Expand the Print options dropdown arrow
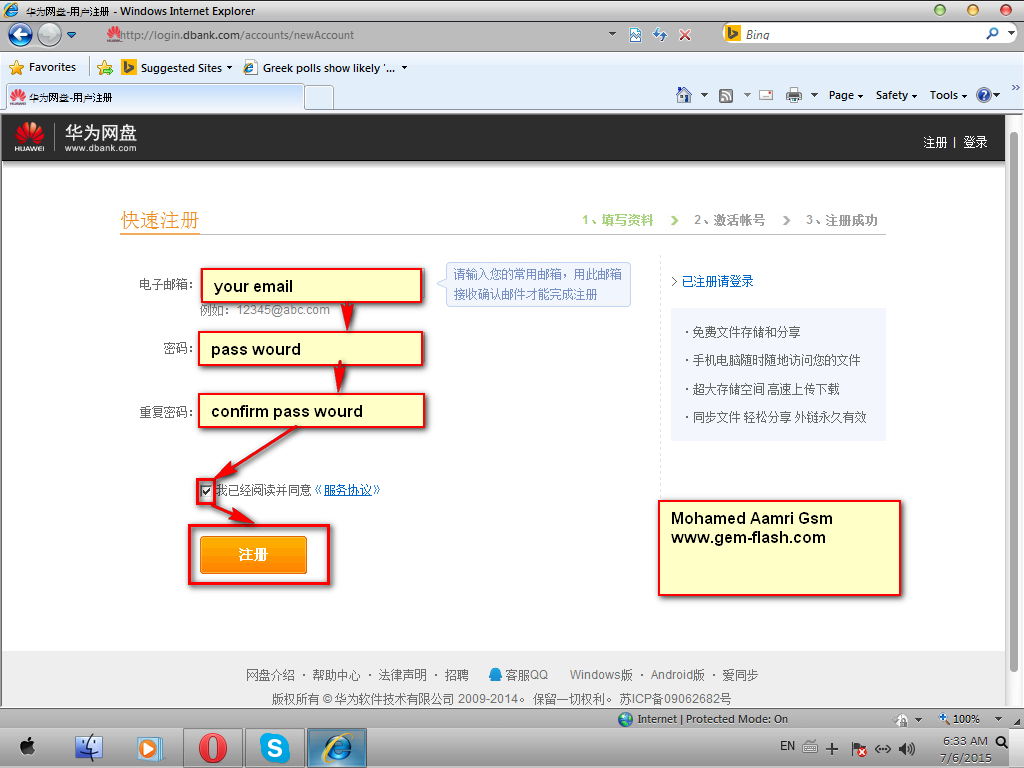1024x768 pixels. click(x=814, y=95)
